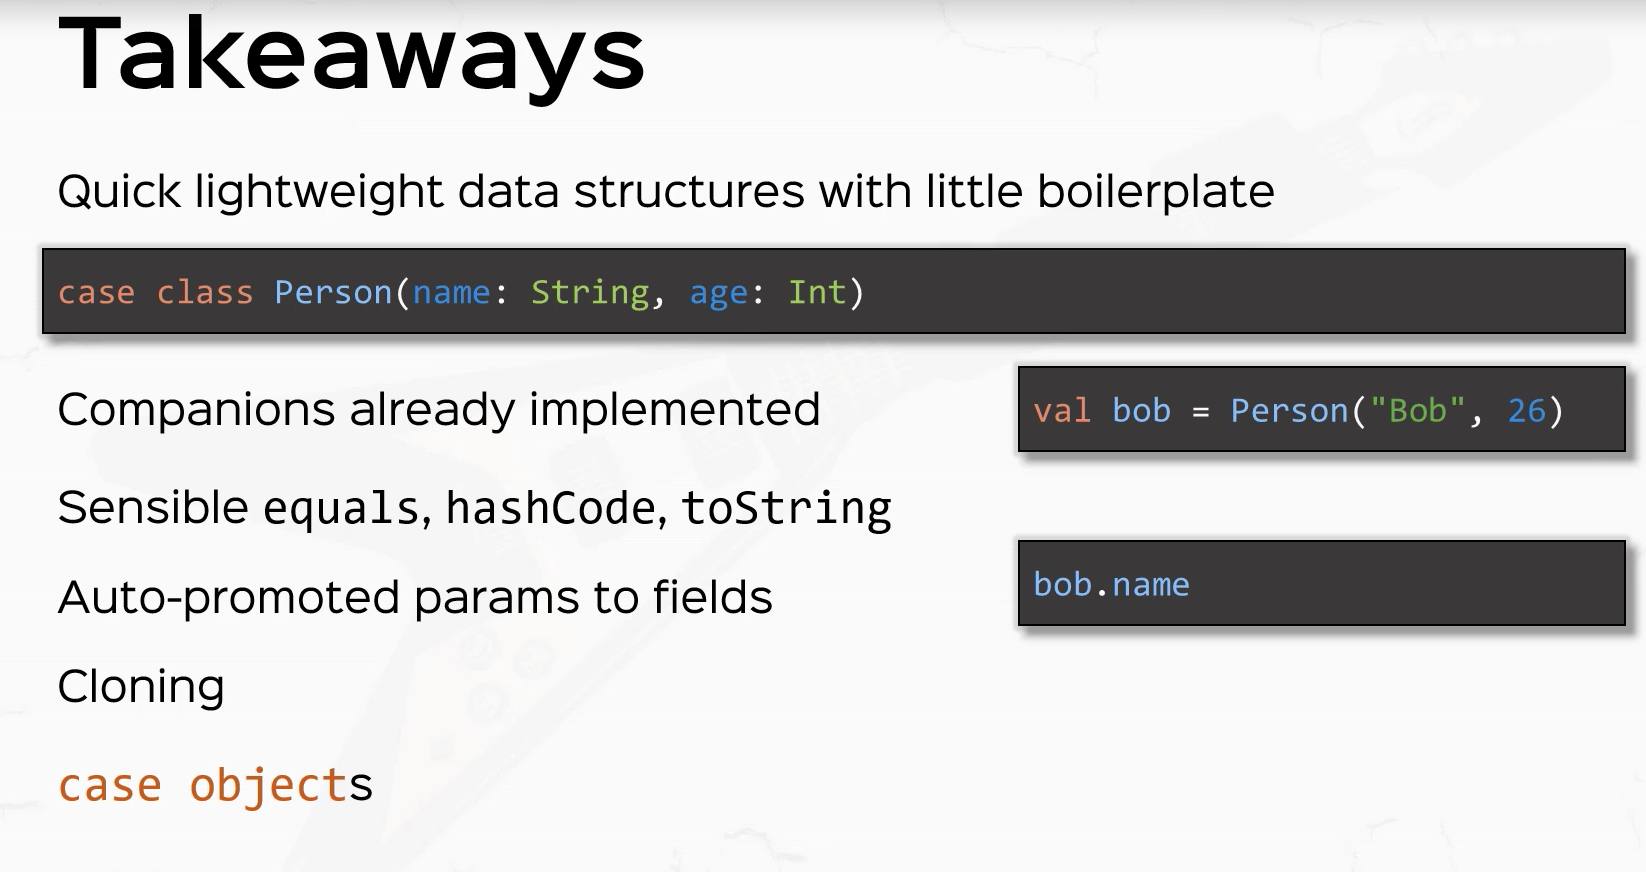This screenshot has width=1646, height=872.
Task: Click the 'Cloning' bullet text
Action: click(141, 687)
